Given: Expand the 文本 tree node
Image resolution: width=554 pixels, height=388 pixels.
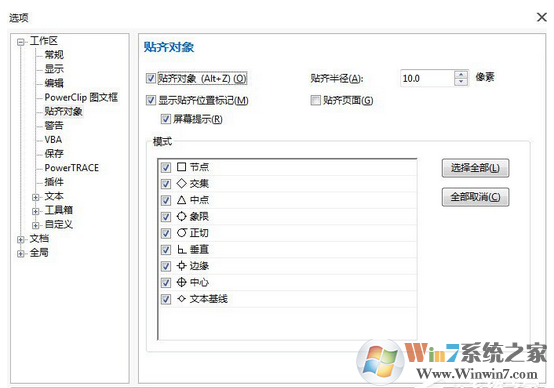Looking at the screenshot, I should [x=35, y=197].
